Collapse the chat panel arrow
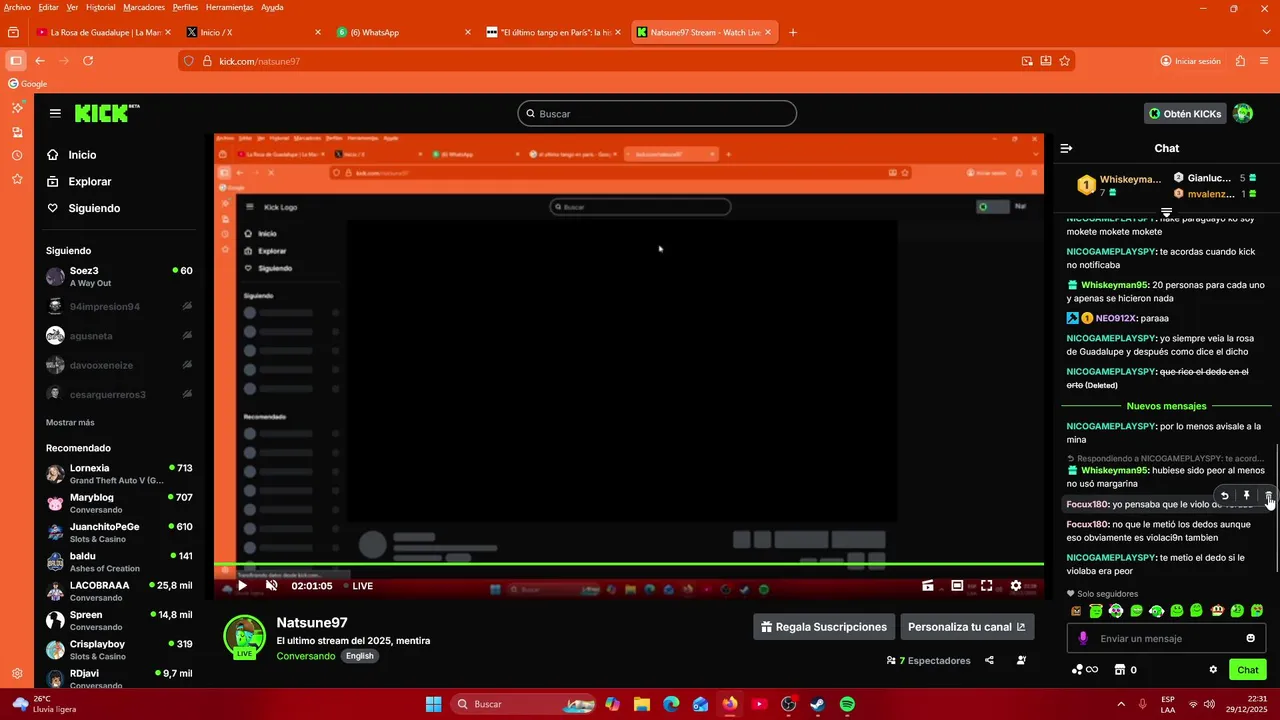Screen dimensions: 1280x720 (x=1066, y=148)
